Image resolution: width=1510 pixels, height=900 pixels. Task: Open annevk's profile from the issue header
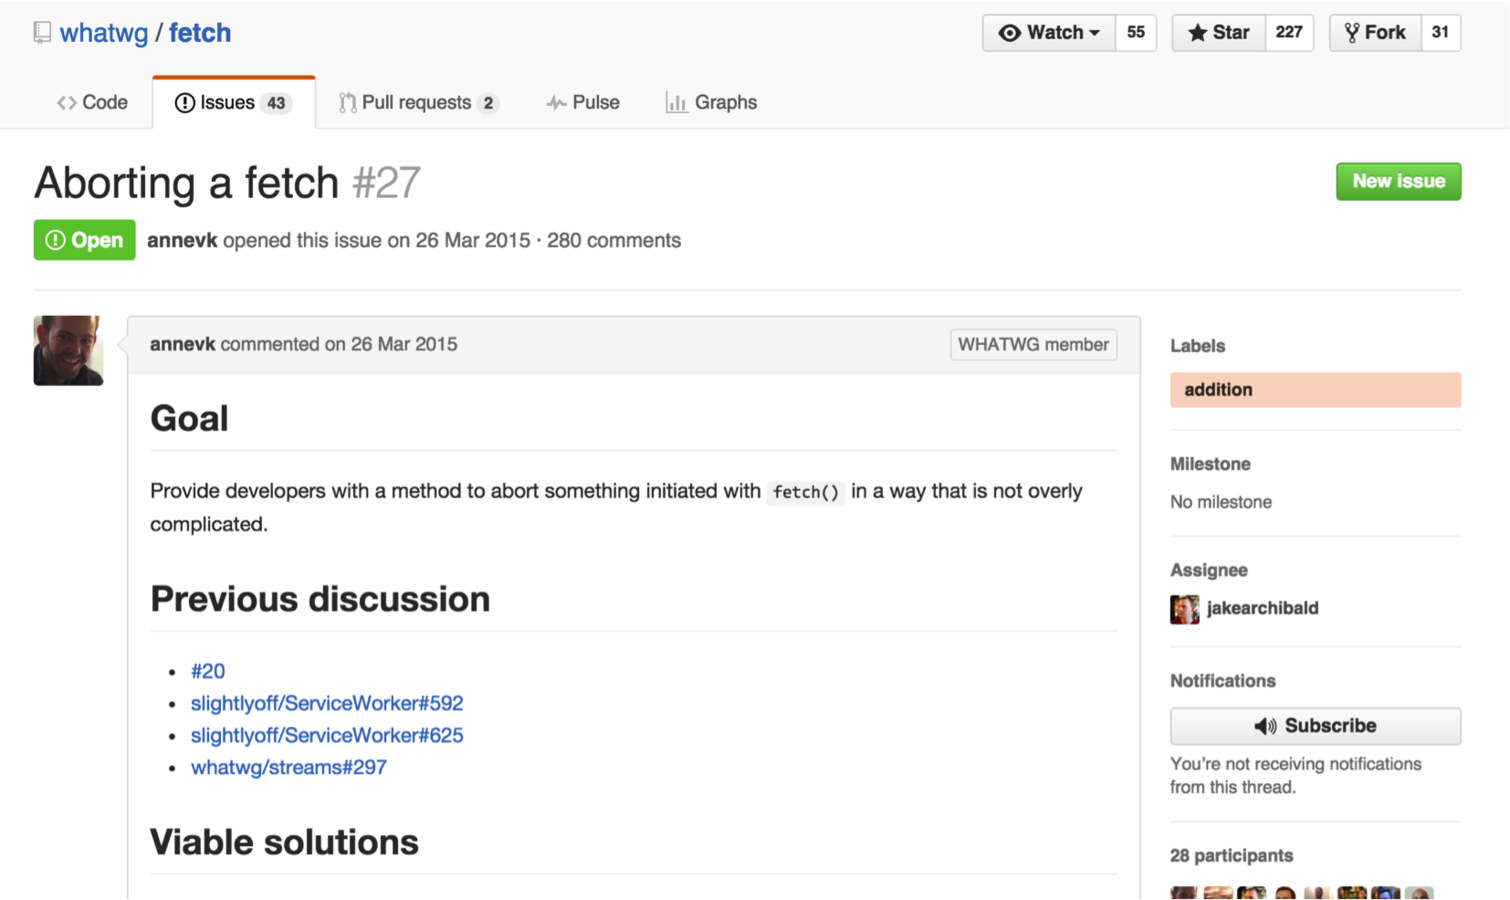click(x=182, y=241)
